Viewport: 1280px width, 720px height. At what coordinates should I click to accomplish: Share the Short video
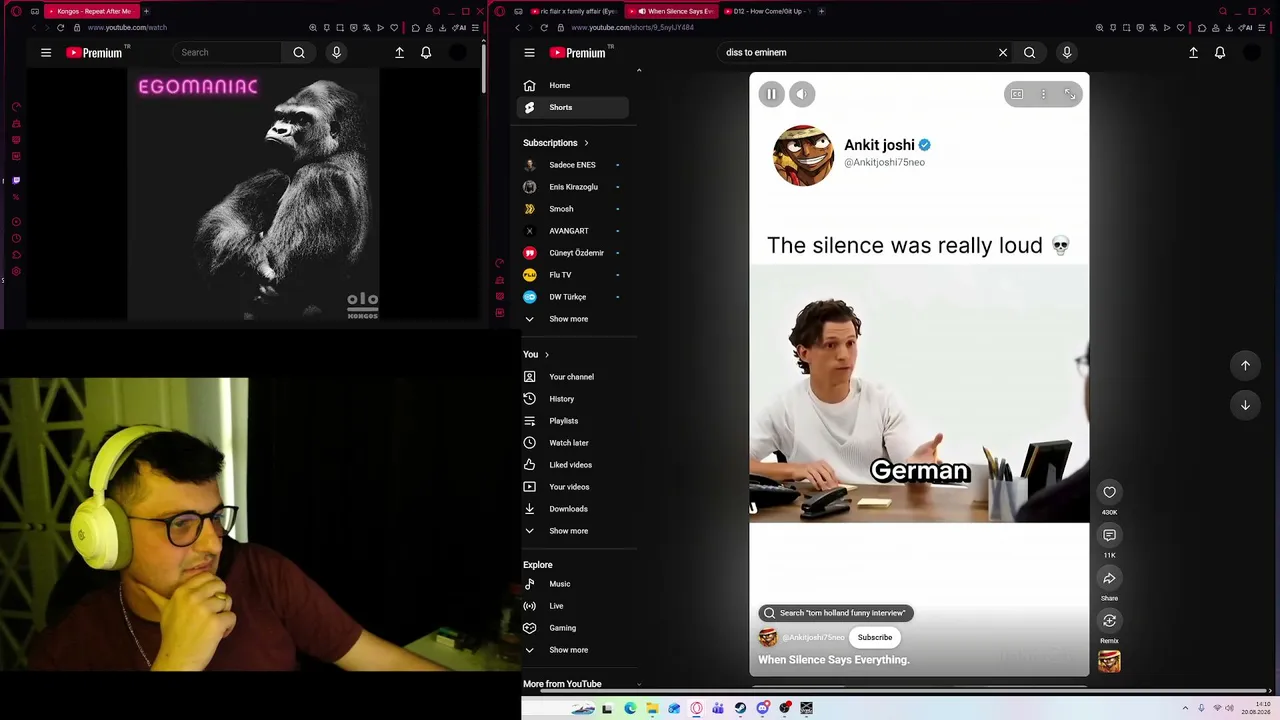[x=1109, y=578]
